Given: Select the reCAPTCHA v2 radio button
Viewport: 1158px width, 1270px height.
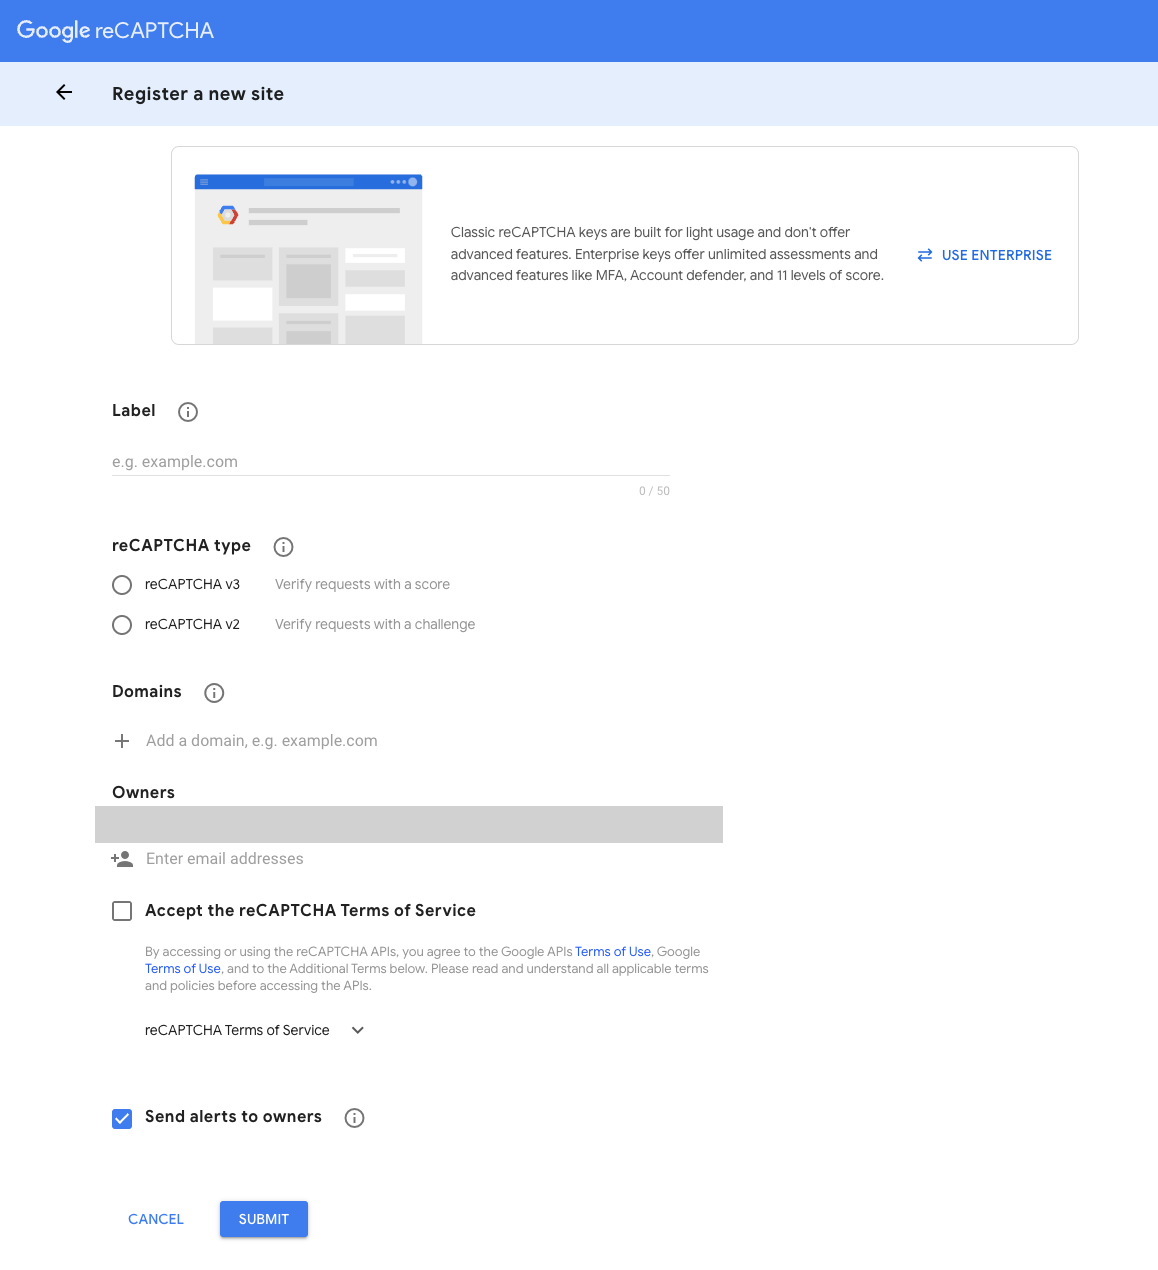Looking at the screenshot, I should (122, 625).
